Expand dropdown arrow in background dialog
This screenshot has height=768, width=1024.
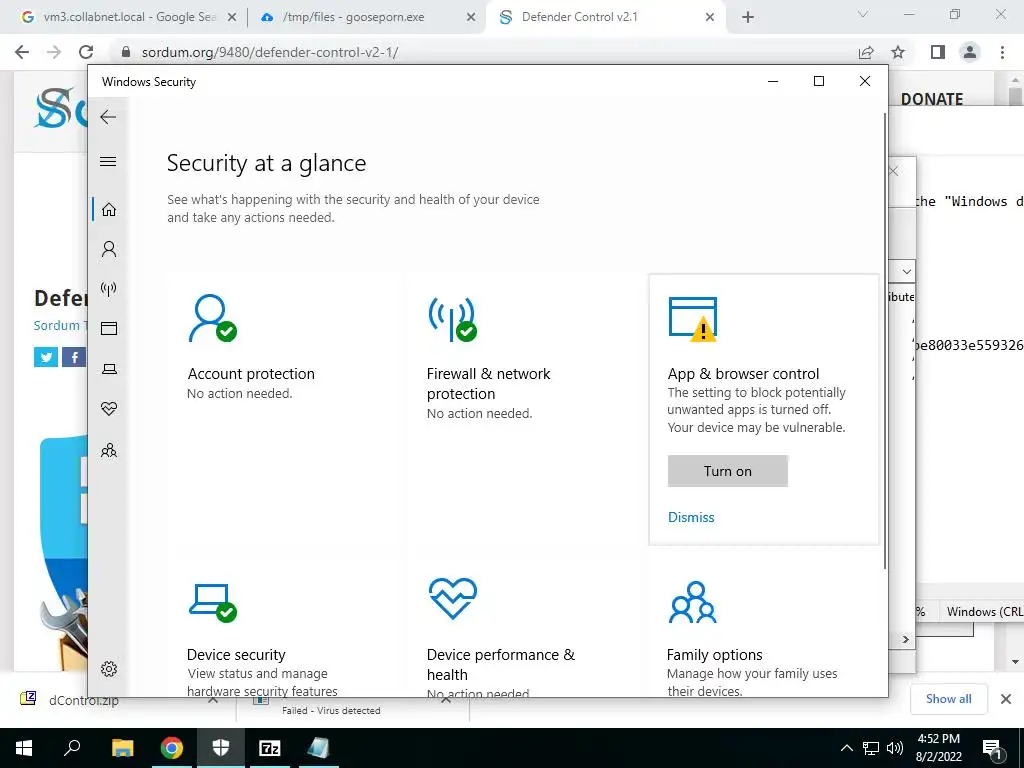(x=906, y=271)
